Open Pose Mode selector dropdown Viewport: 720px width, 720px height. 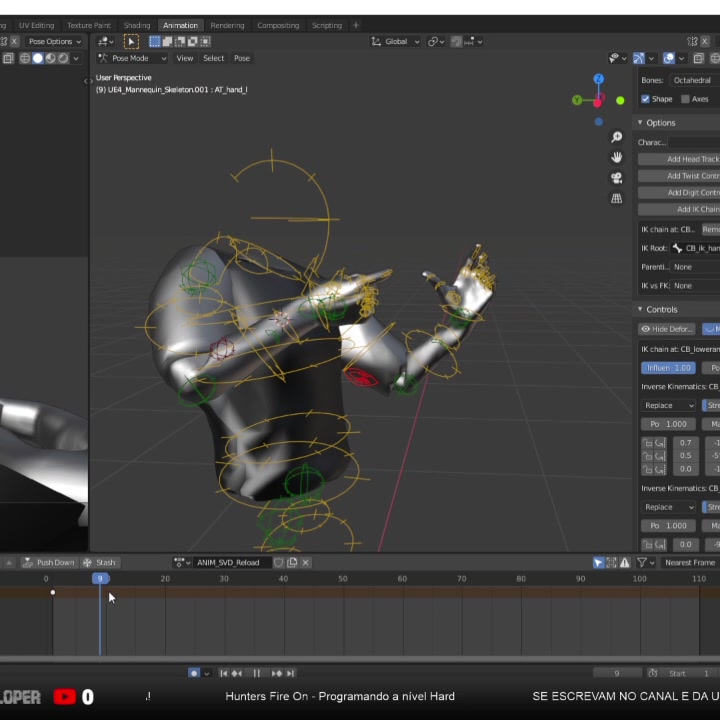(x=132, y=58)
